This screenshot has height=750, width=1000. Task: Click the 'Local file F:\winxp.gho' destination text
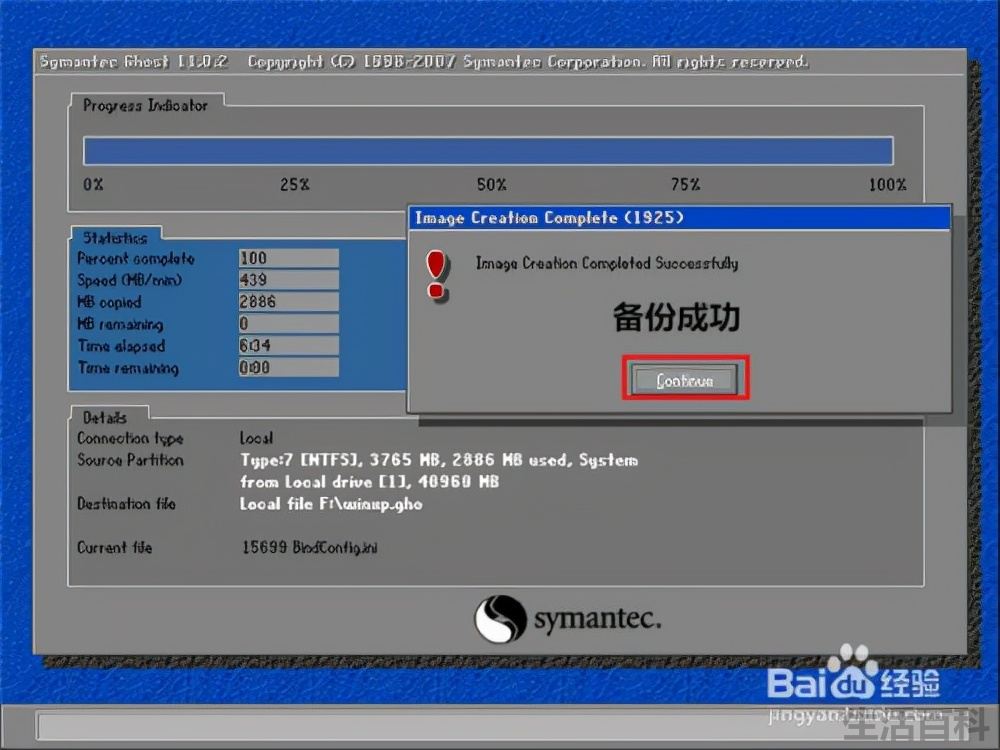[331, 504]
